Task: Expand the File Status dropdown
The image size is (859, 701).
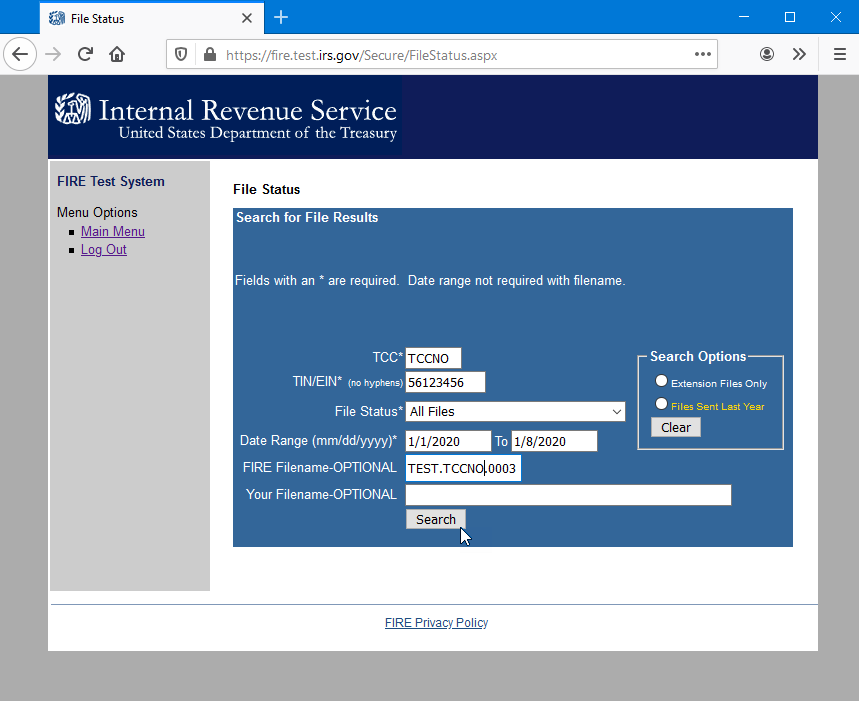Action: point(515,411)
